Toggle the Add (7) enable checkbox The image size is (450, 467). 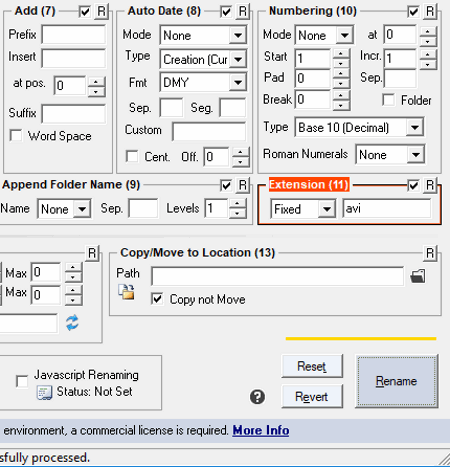[85, 12]
